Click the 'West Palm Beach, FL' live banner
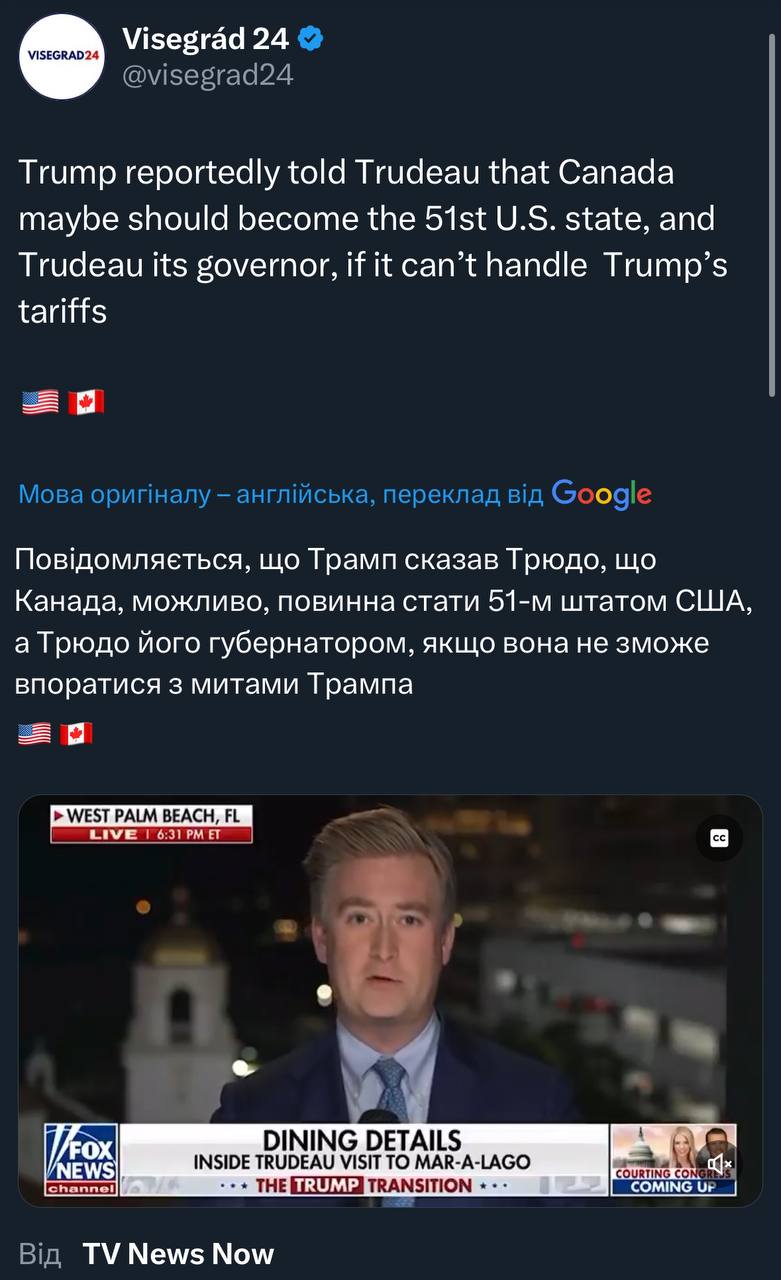This screenshot has width=781, height=1280. tap(151, 825)
